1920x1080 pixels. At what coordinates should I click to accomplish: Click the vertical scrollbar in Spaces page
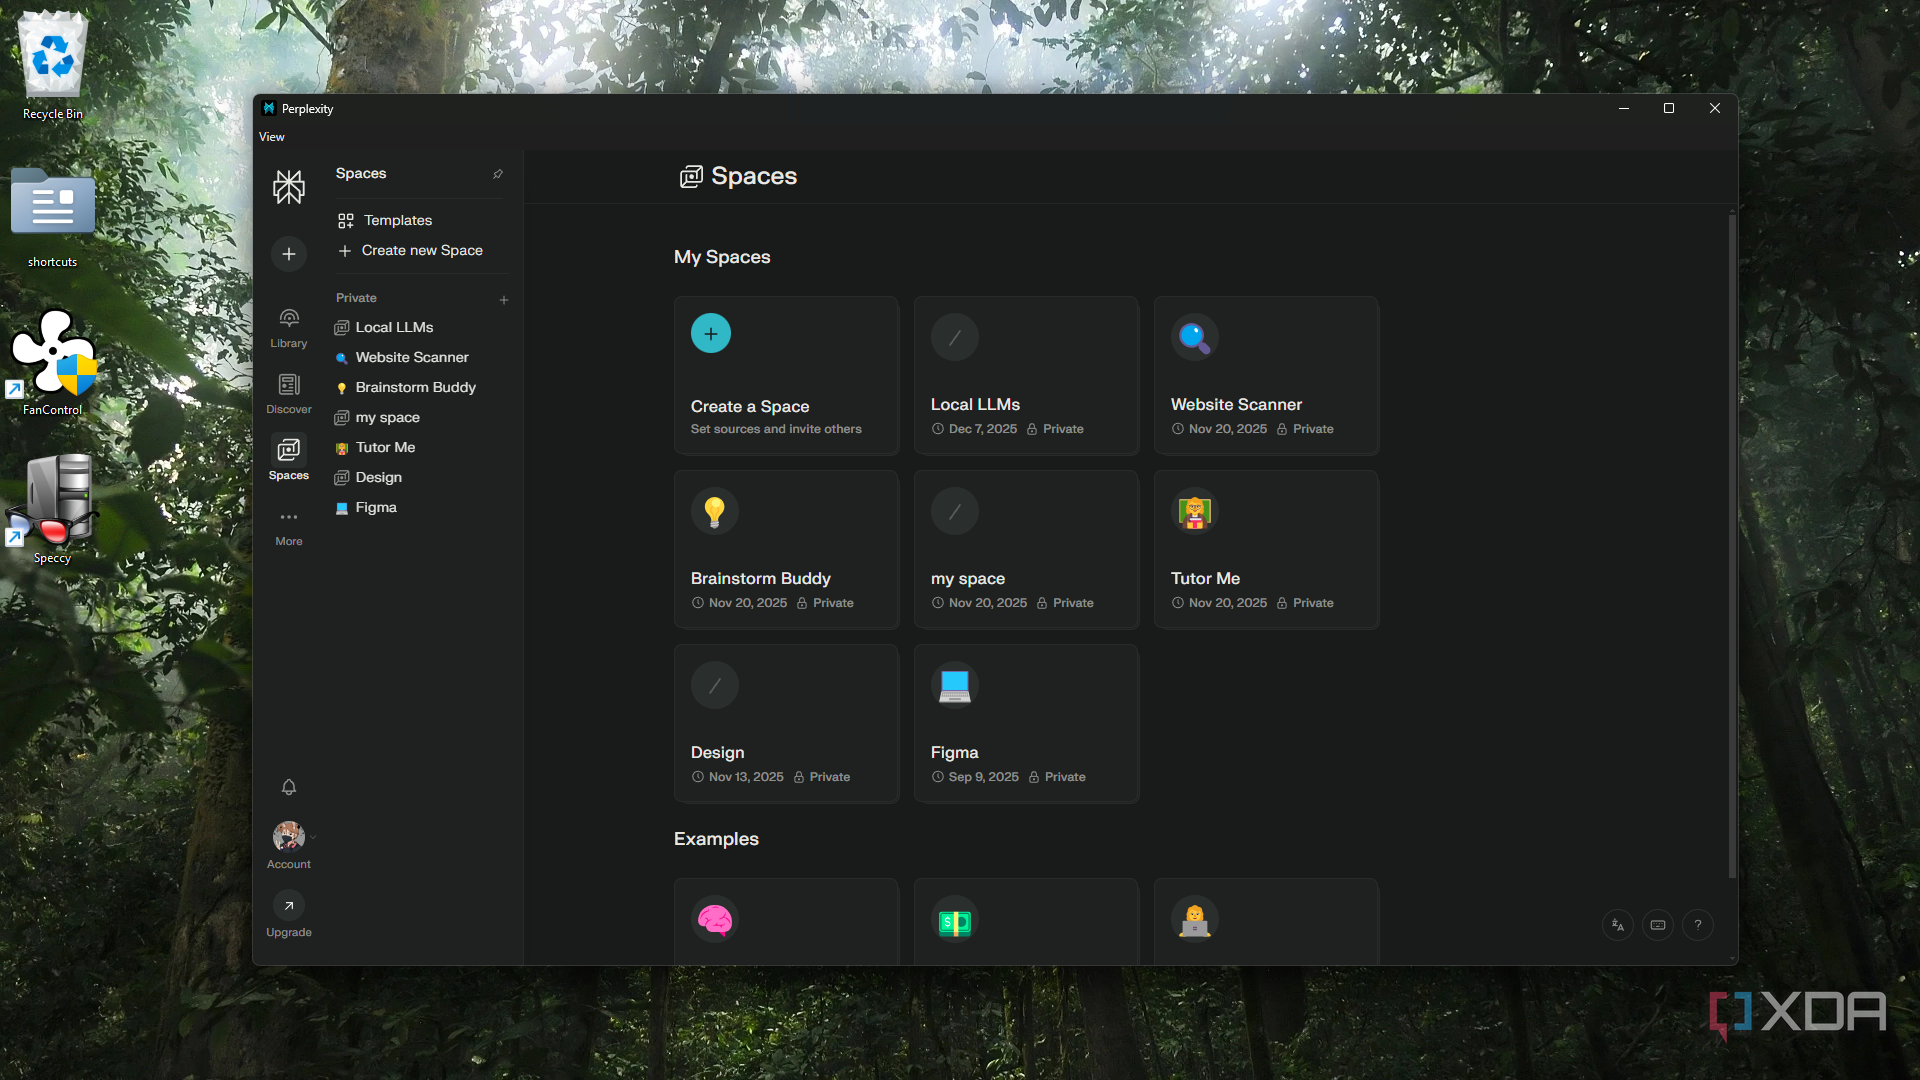click(x=1732, y=546)
